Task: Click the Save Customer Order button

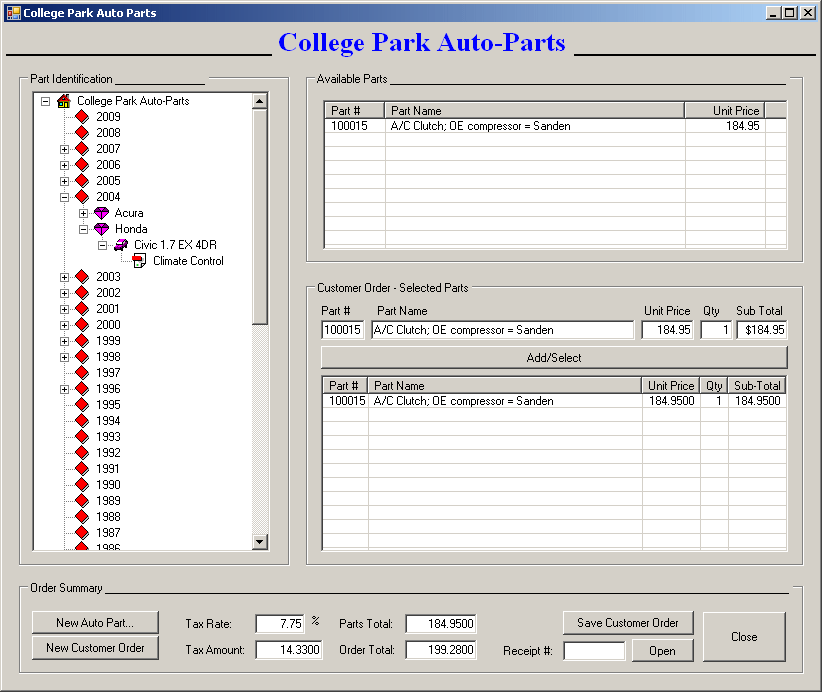Action: click(628, 622)
